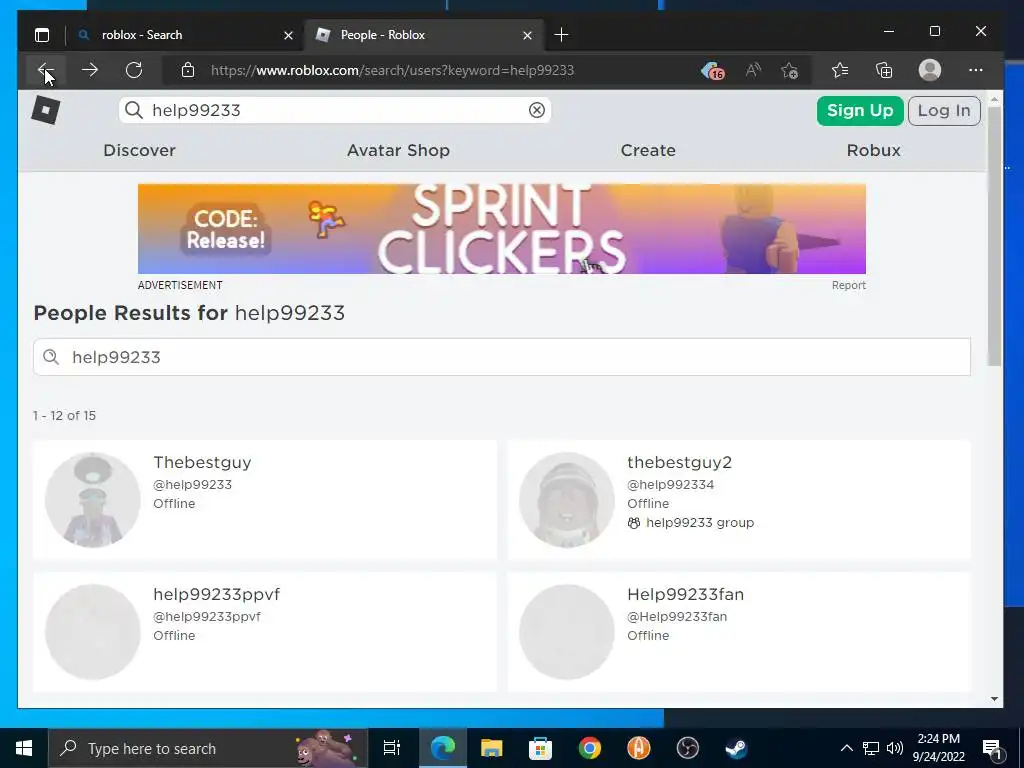This screenshot has height=768, width=1024.
Task: Show hidden system tray icons chevron
Action: [846, 748]
